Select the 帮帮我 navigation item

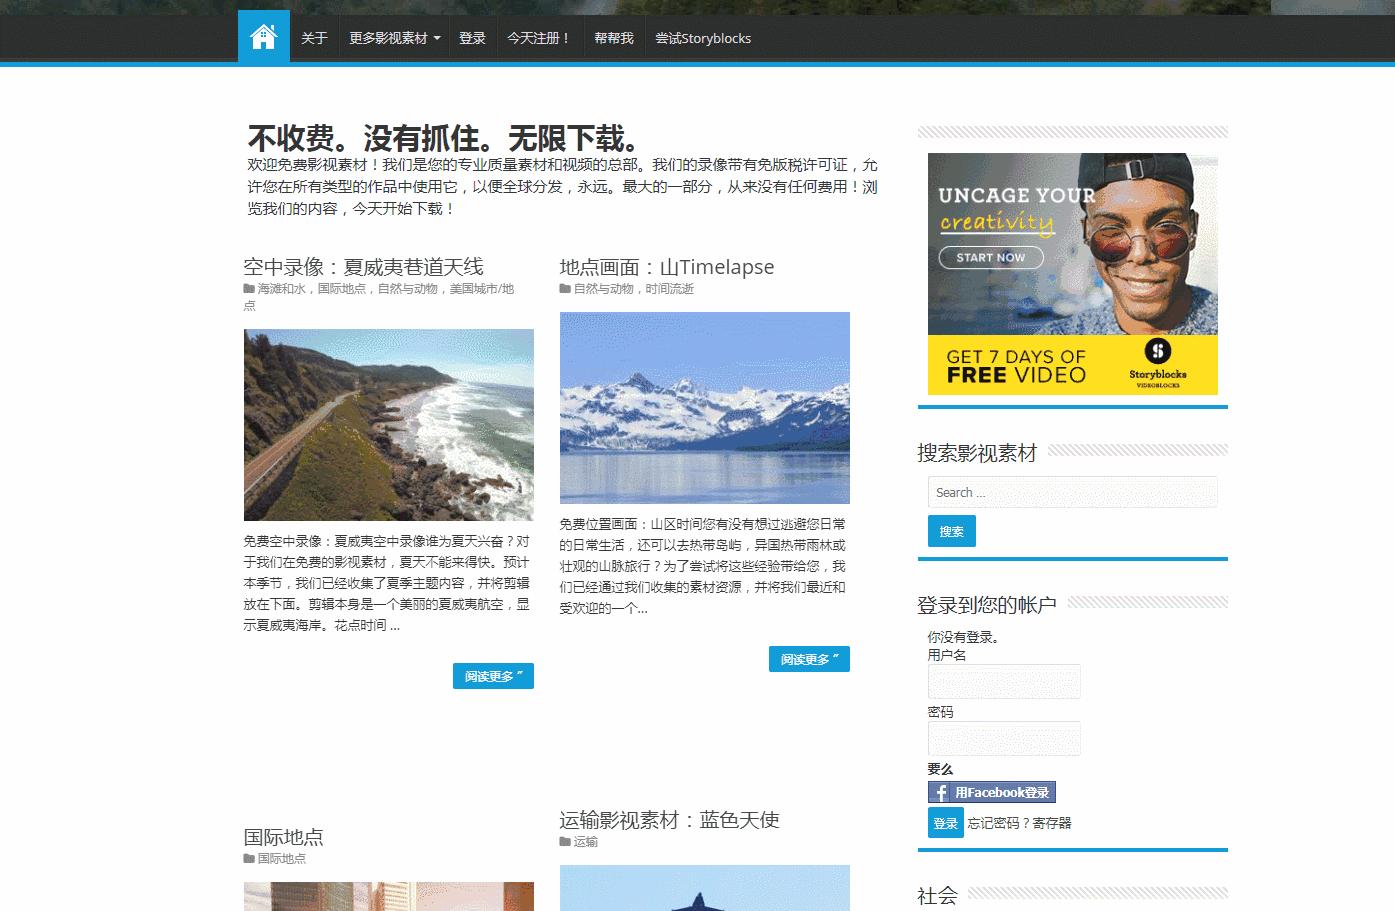tap(613, 36)
